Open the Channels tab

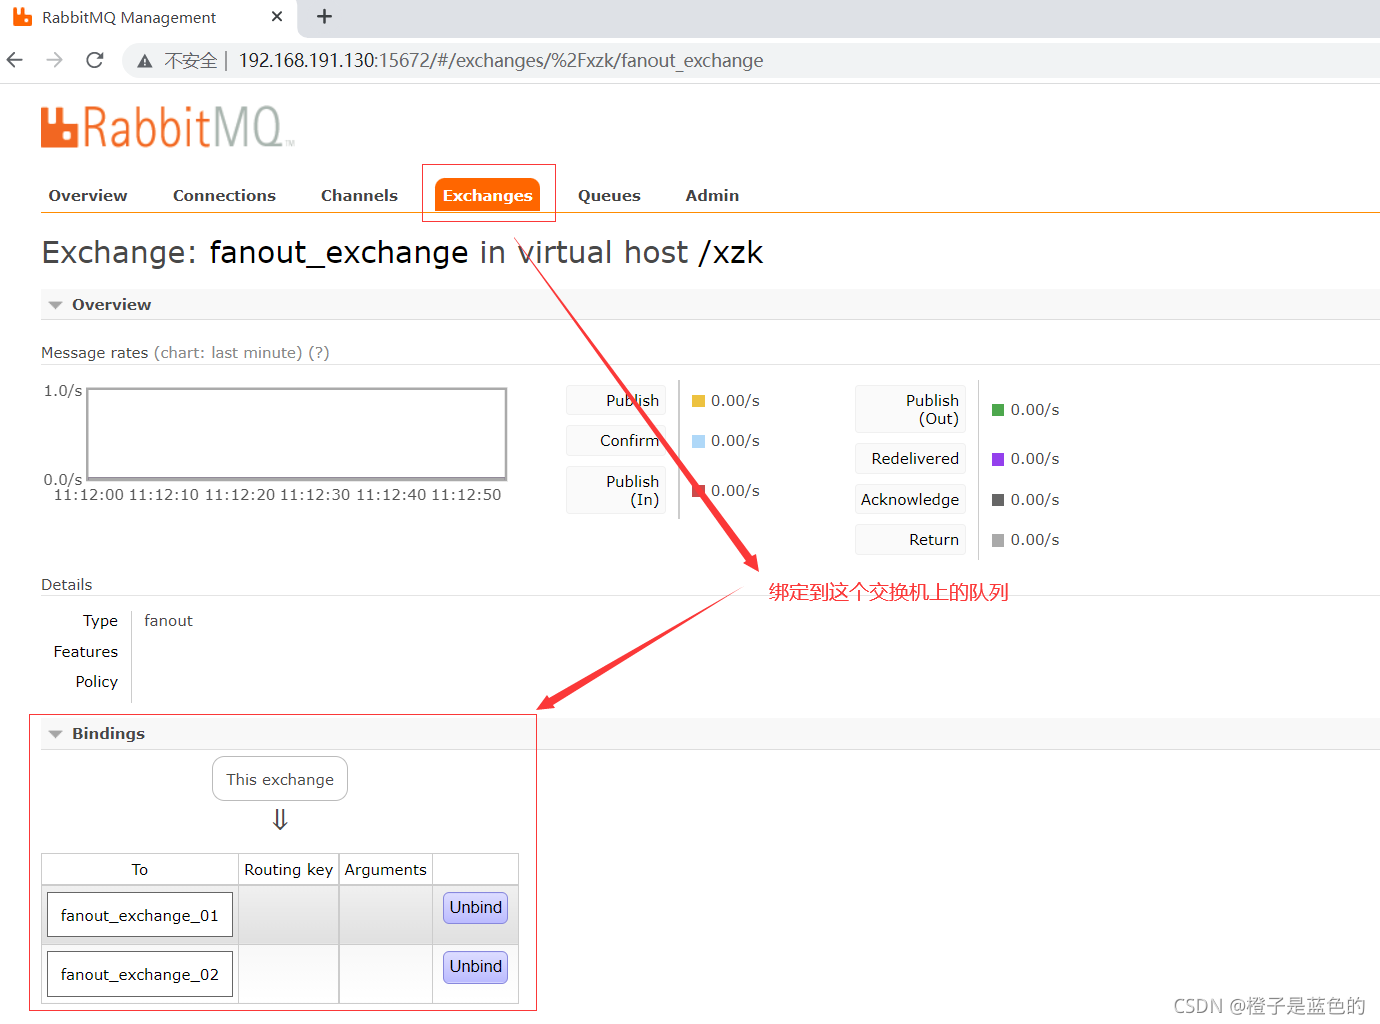point(359,195)
